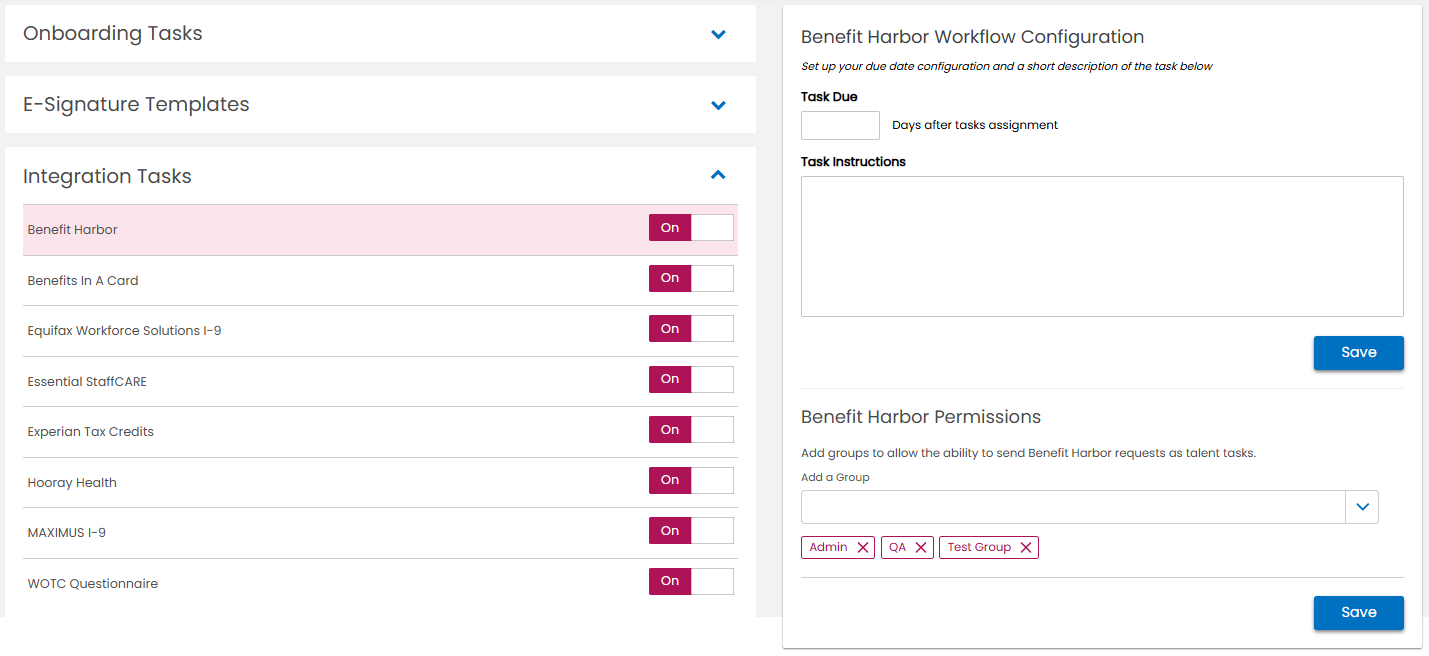Select the Essential StaffCARE row label
The image size is (1429, 656).
click(87, 382)
